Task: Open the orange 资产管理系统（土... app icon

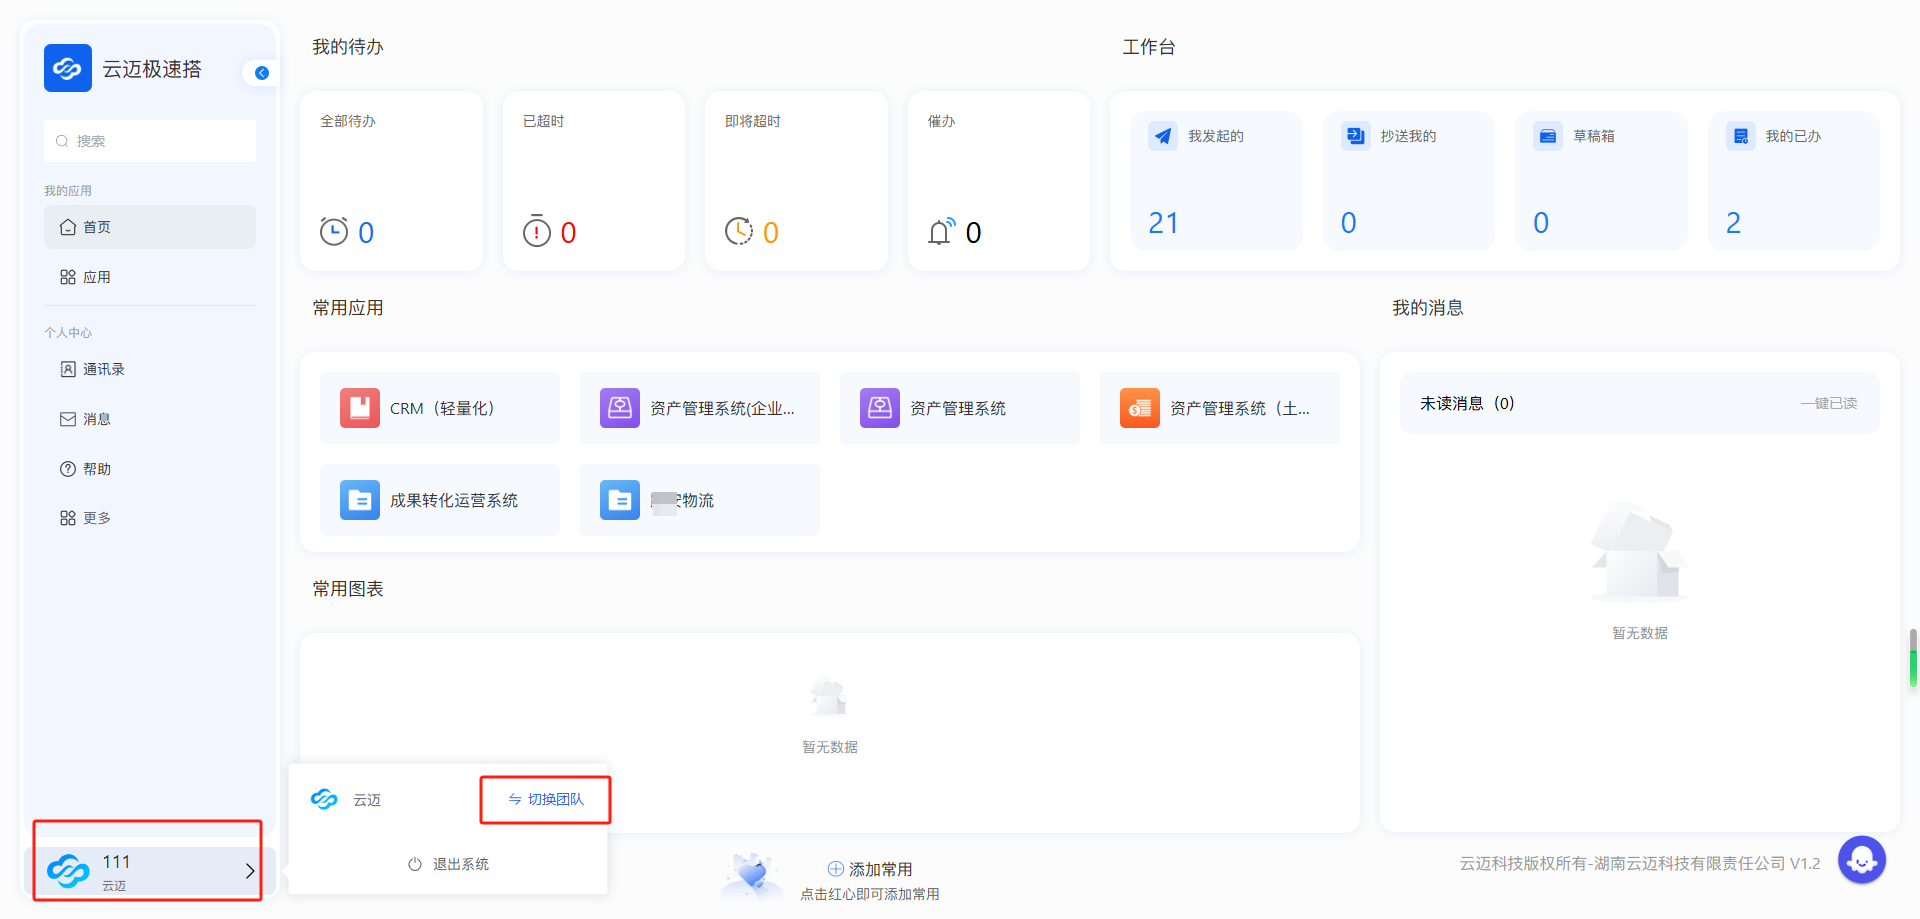Action: click(1139, 408)
